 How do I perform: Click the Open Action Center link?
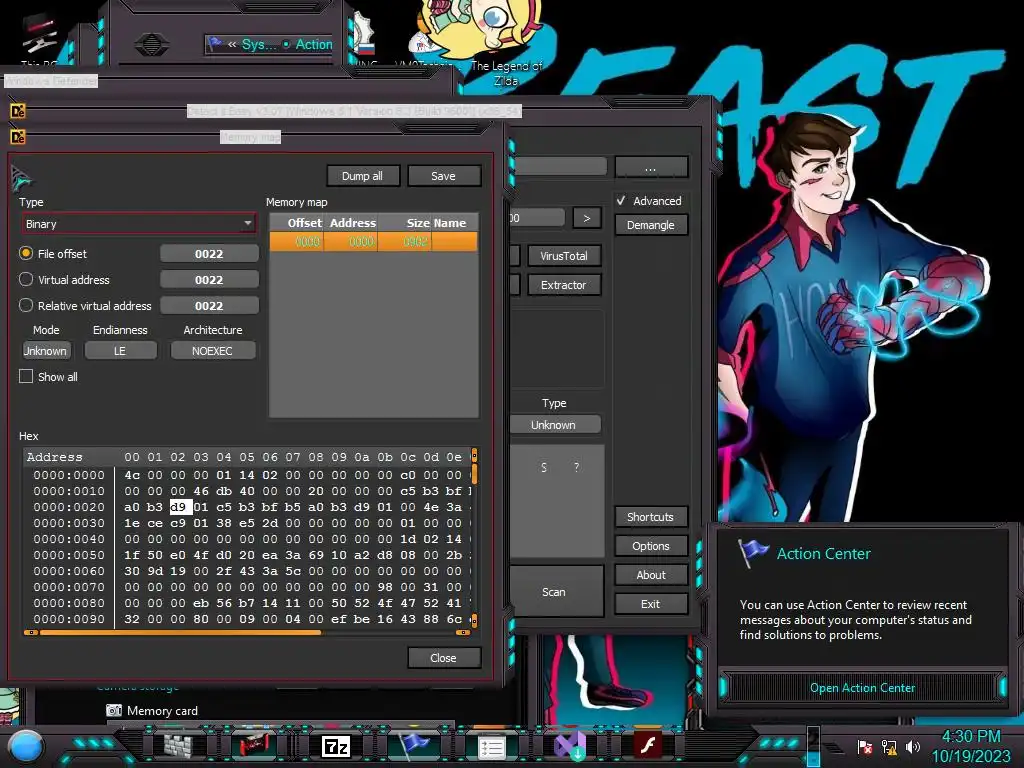coord(862,688)
